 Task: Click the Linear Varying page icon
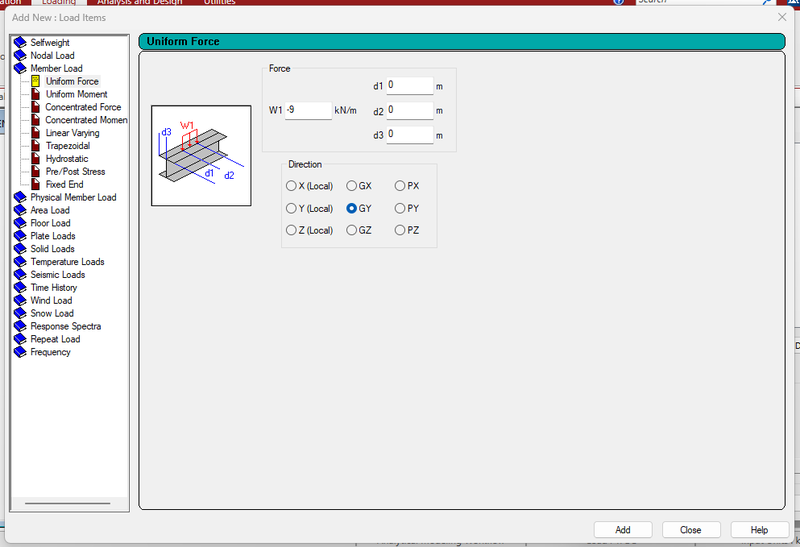35,133
